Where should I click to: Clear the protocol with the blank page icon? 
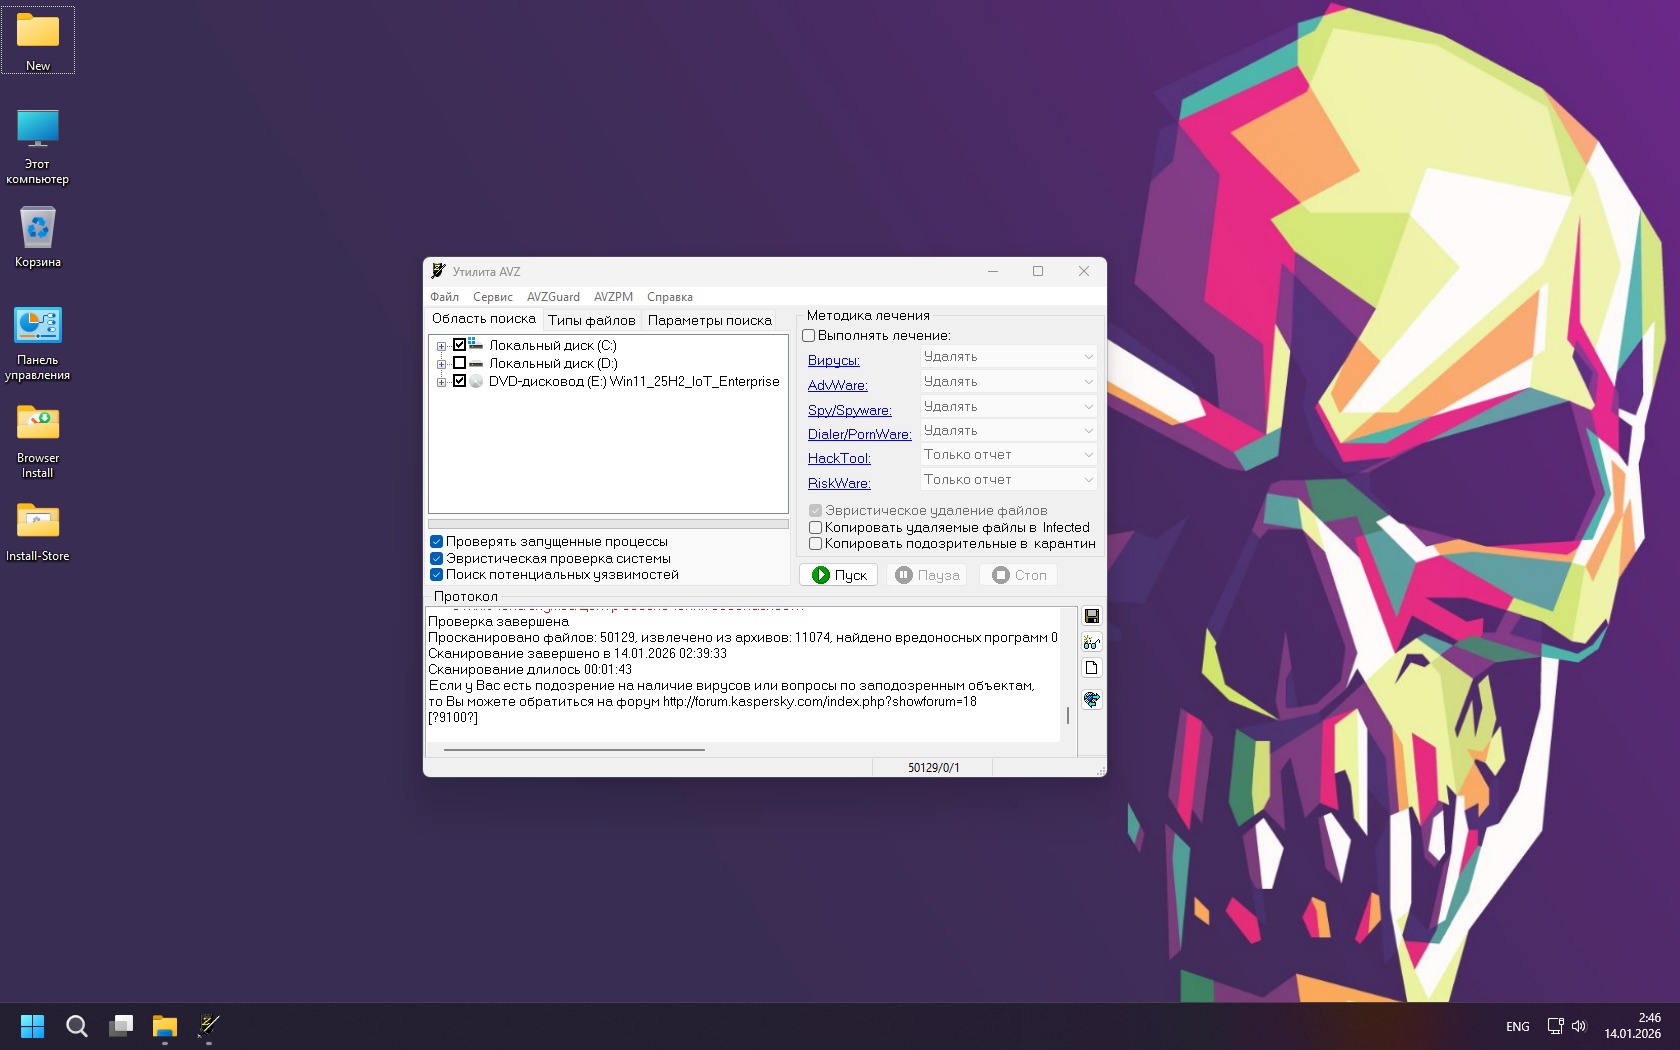point(1091,668)
